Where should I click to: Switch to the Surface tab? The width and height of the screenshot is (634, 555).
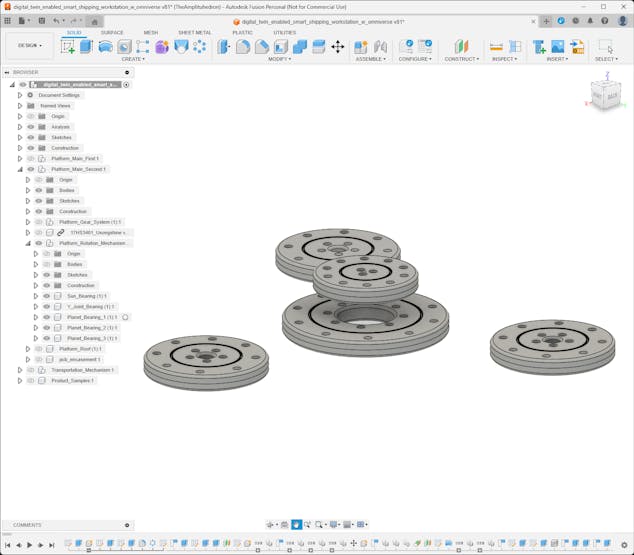point(112,32)
